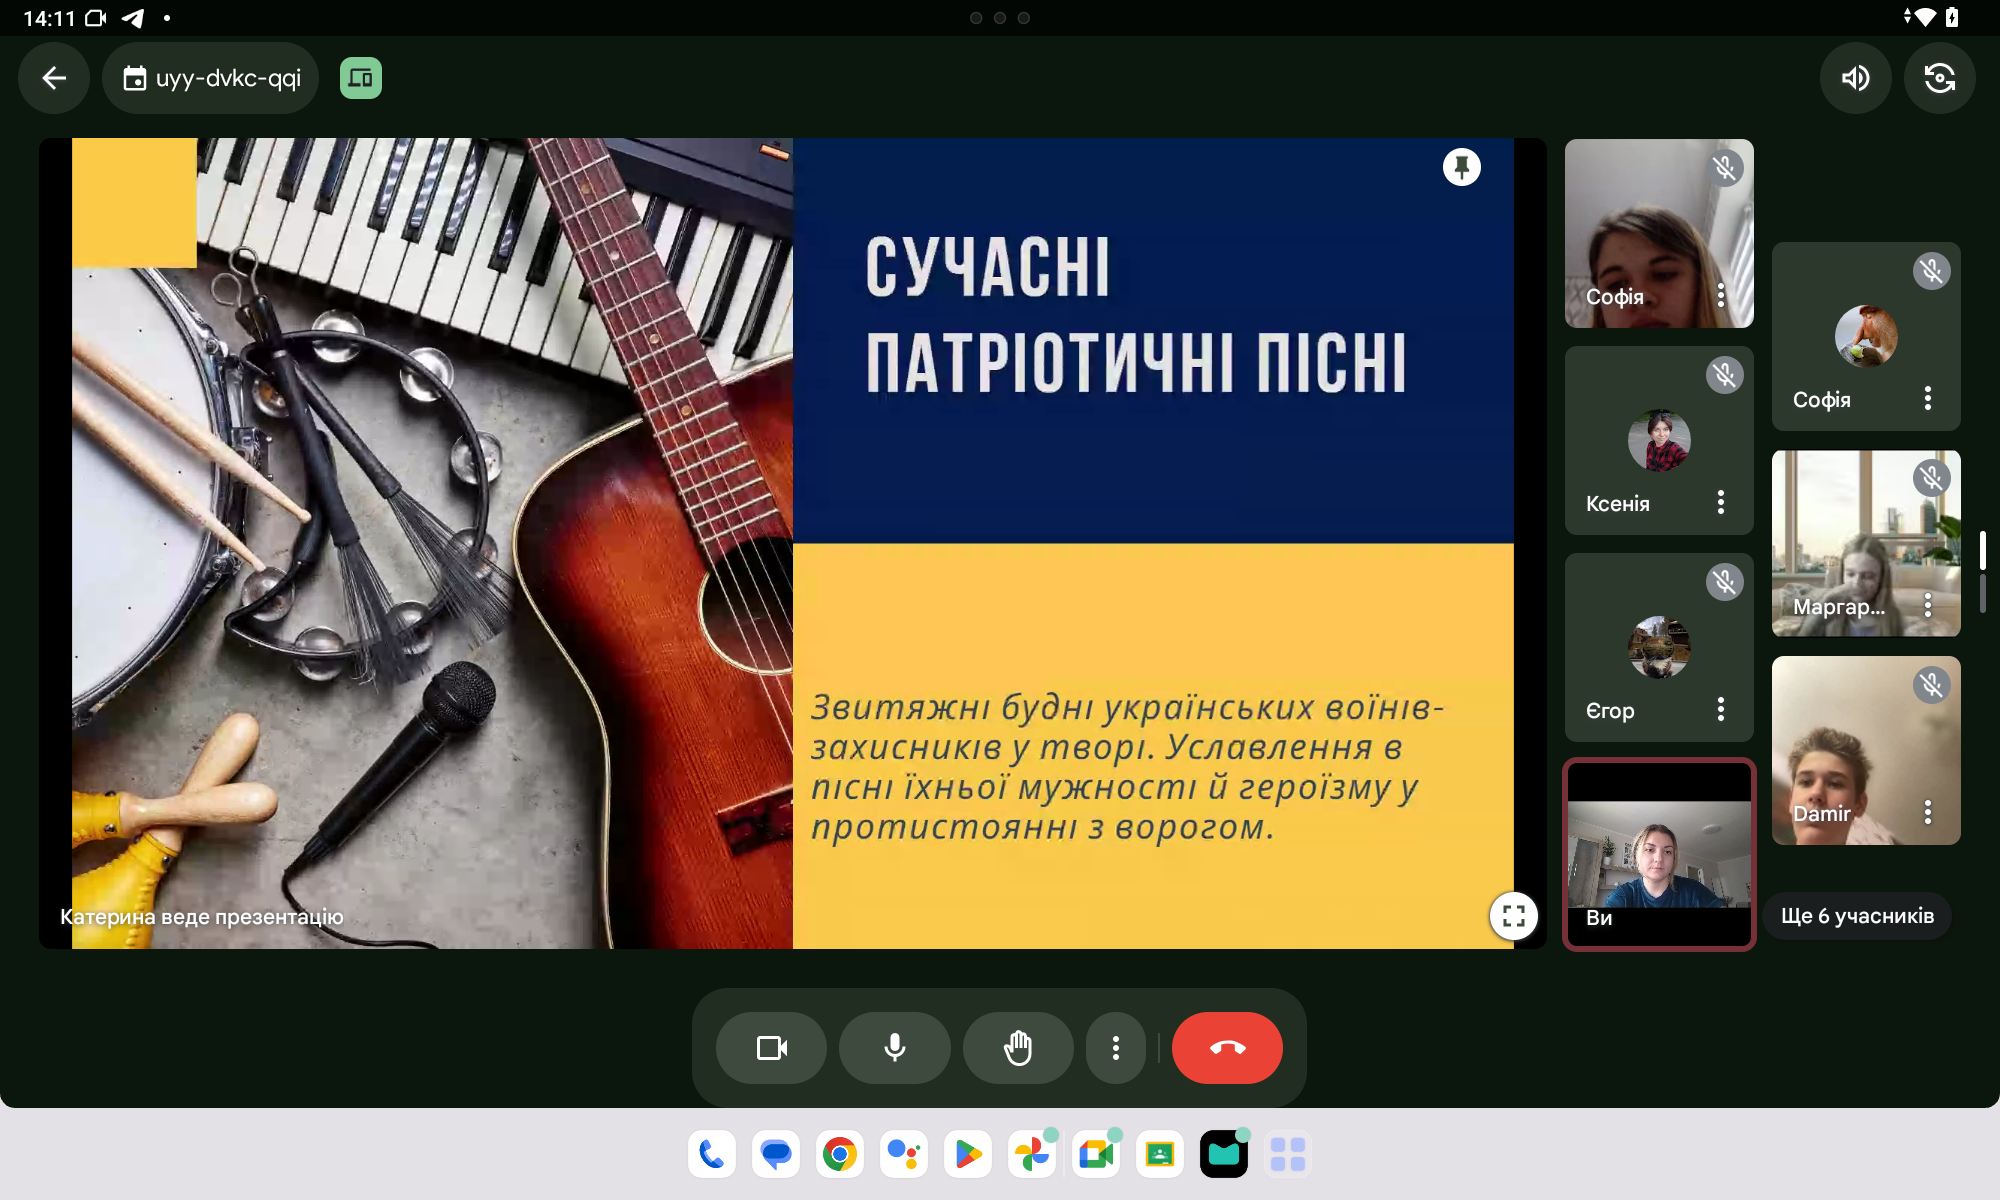Change the audio output speaker setting

tap(1855, 78)
